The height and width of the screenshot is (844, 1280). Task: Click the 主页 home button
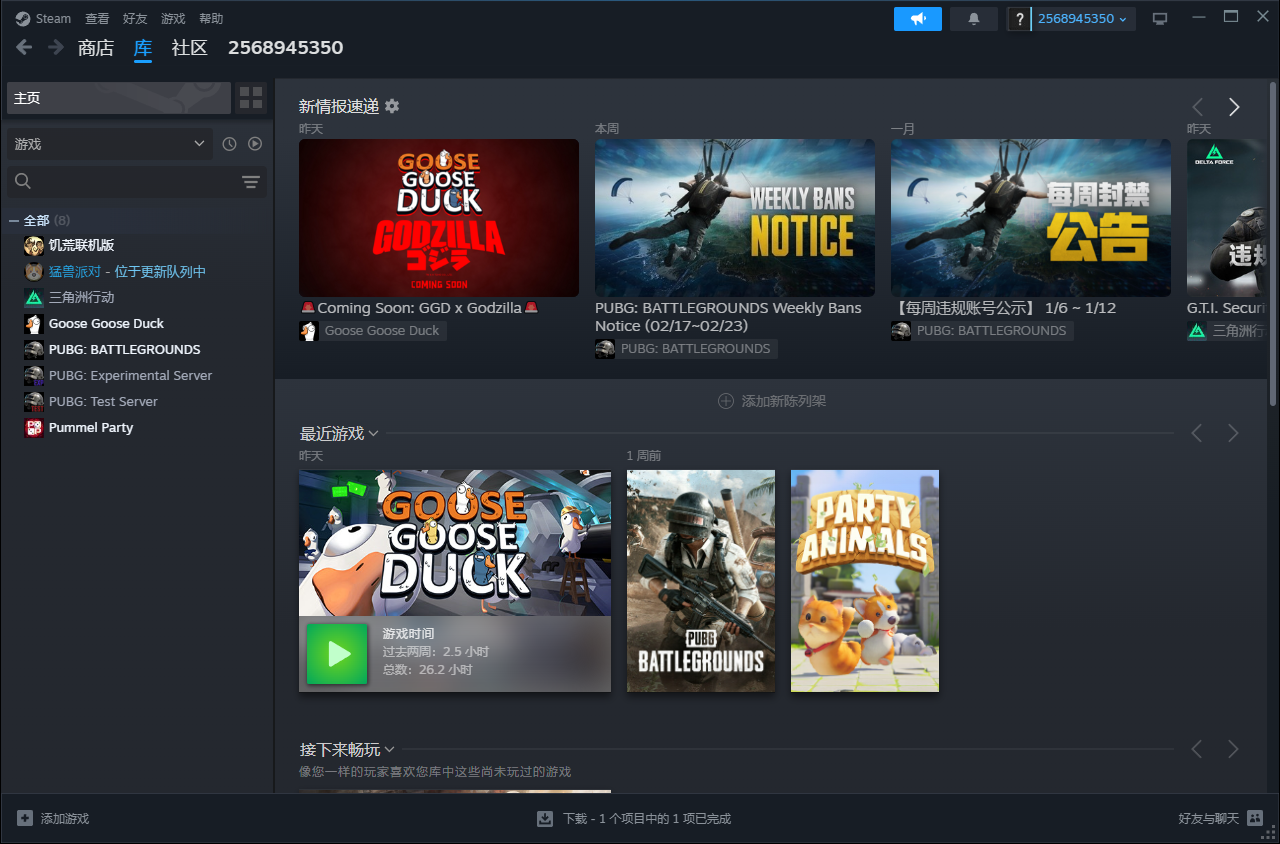tap(119, 98)
